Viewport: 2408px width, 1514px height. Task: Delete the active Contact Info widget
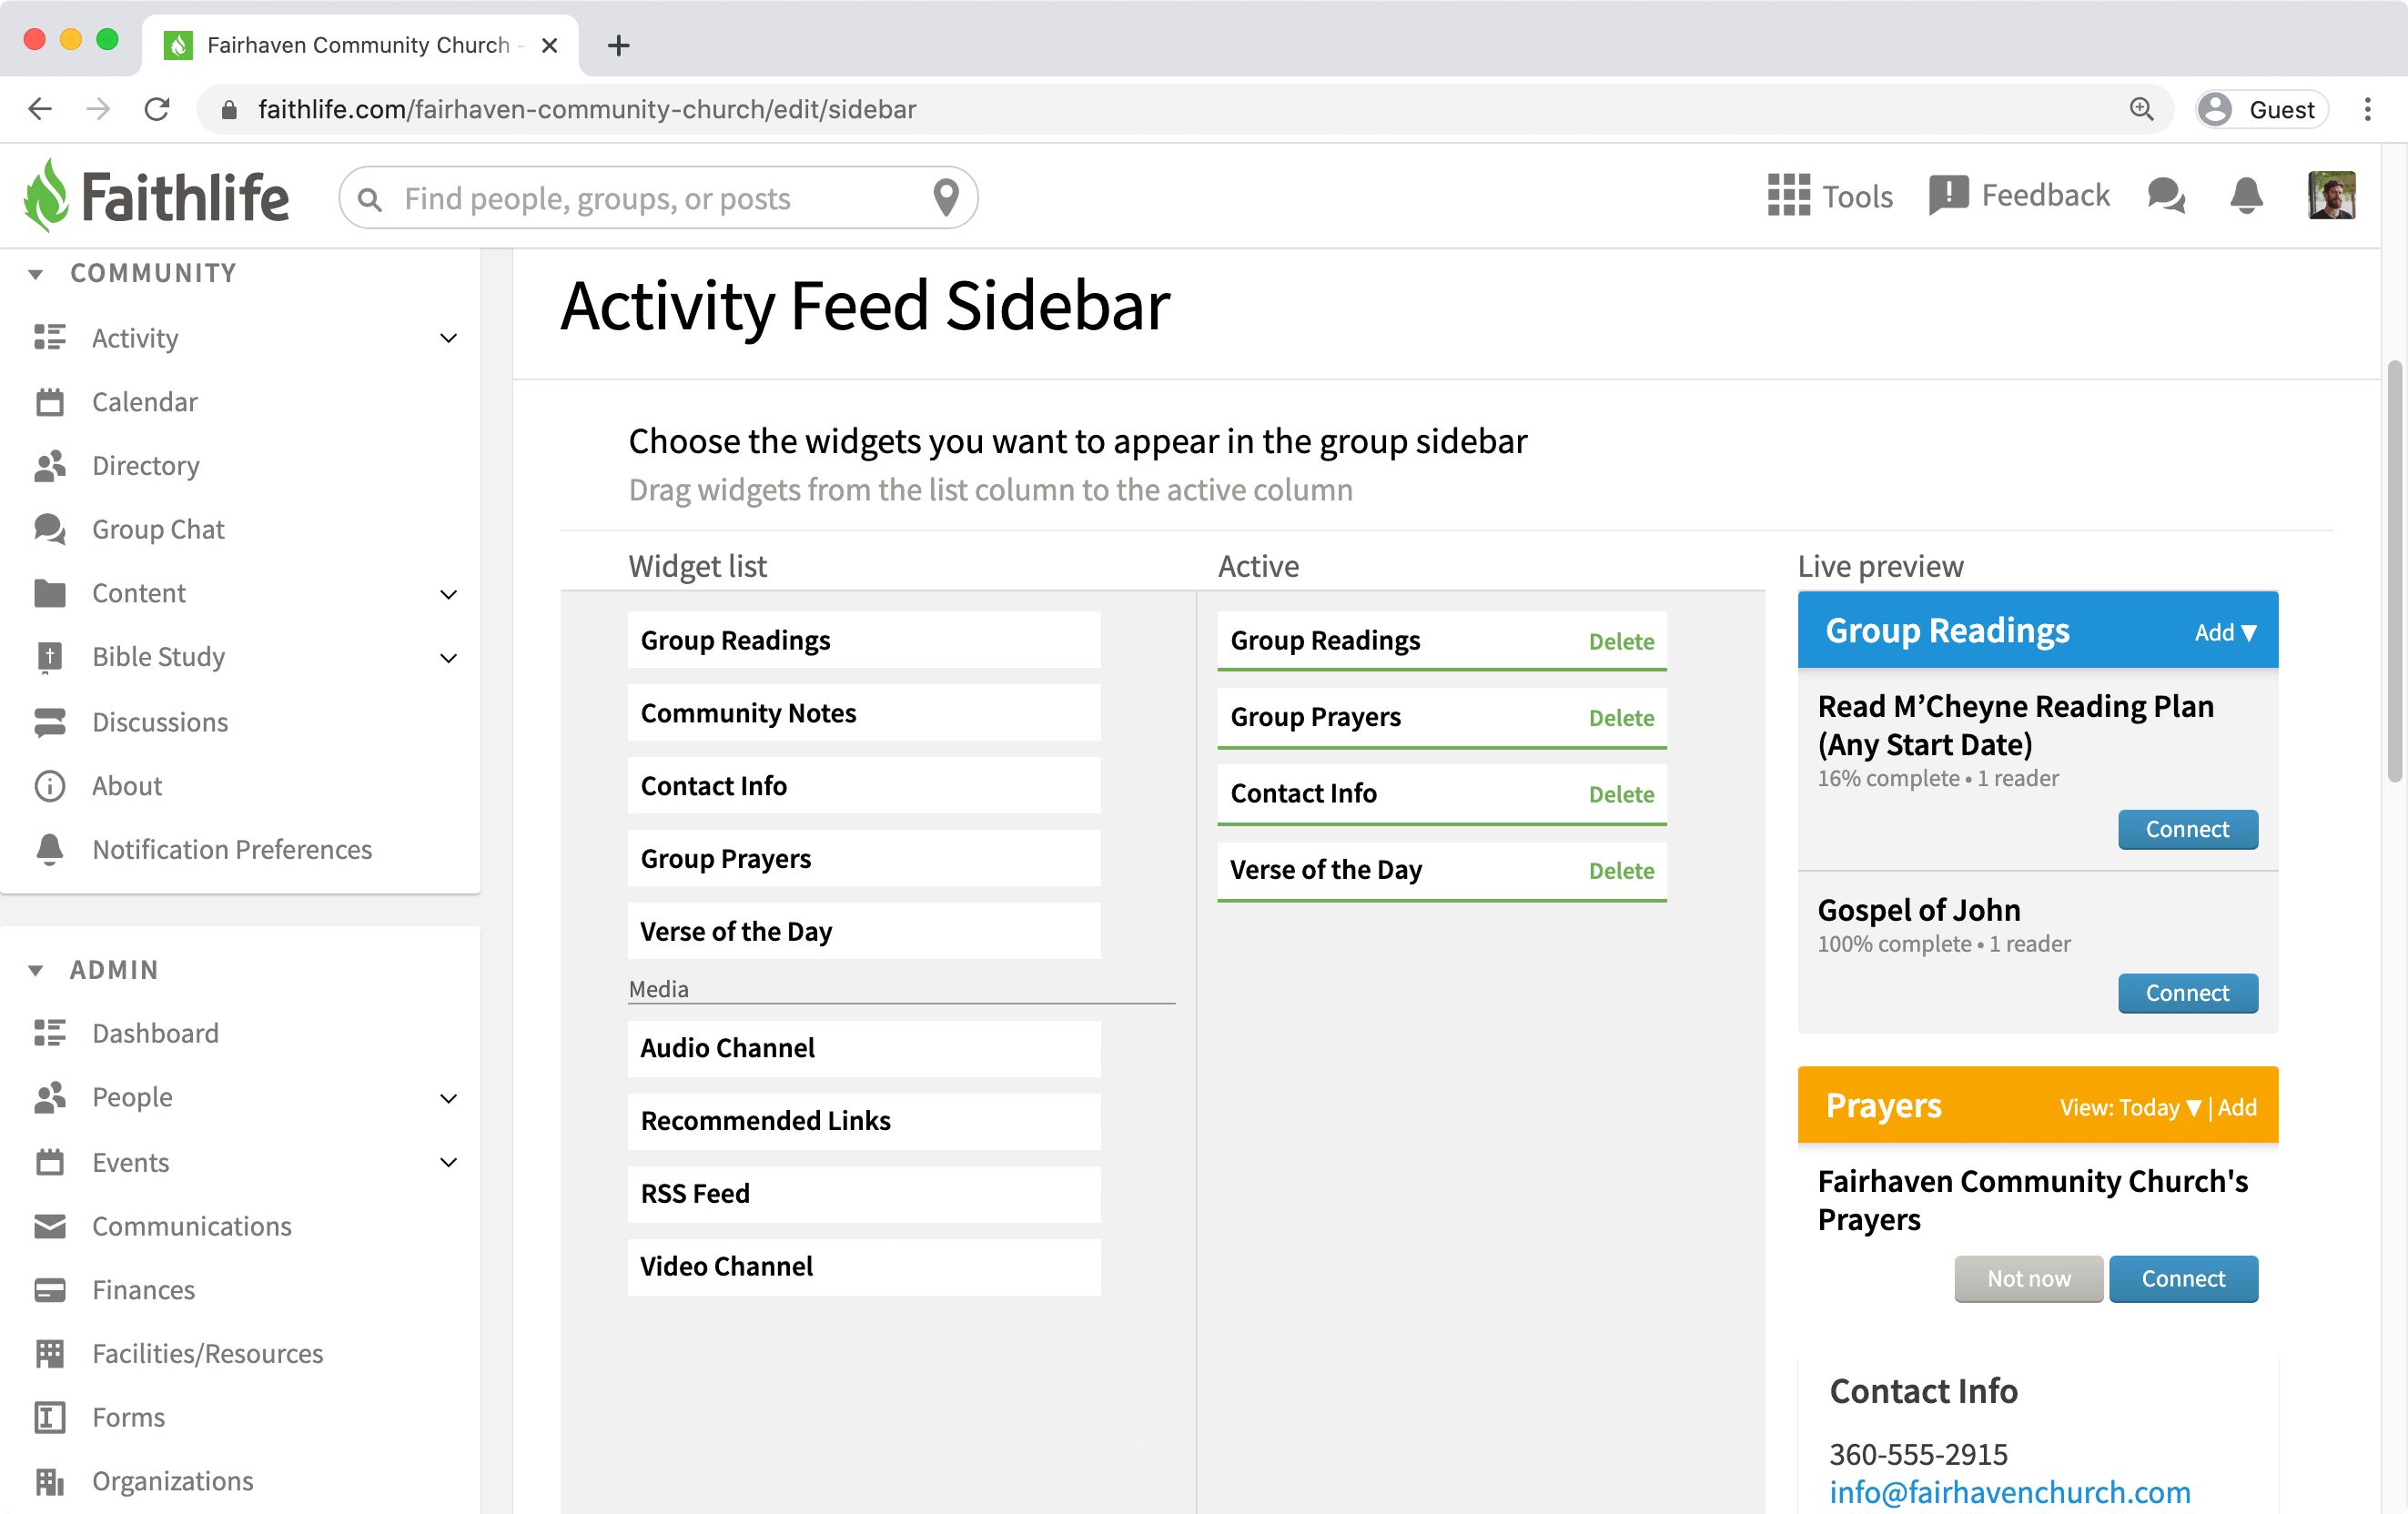pos(1621,794)
